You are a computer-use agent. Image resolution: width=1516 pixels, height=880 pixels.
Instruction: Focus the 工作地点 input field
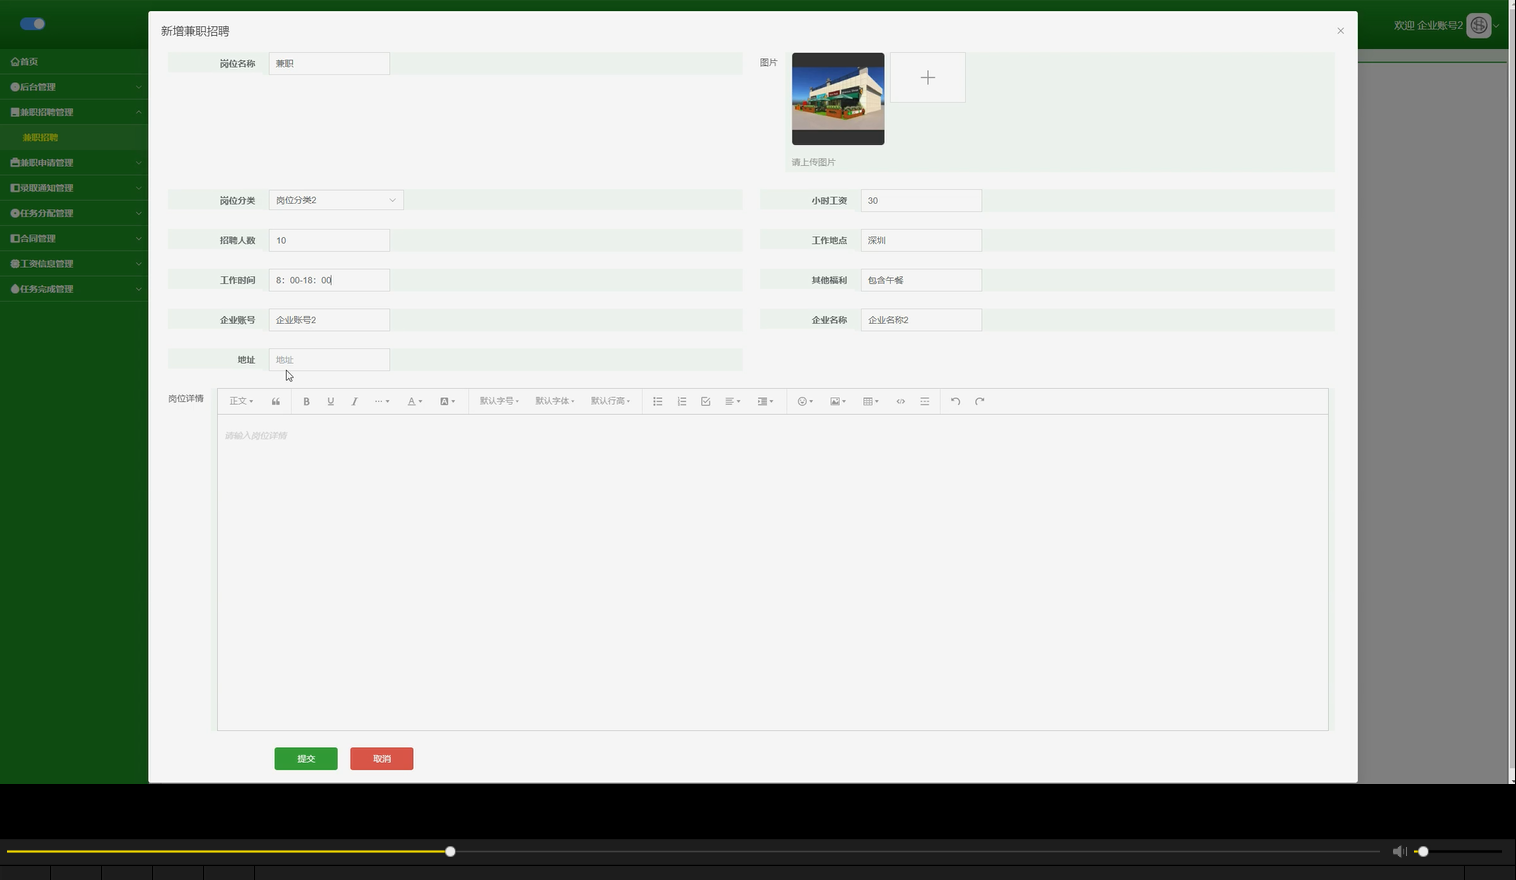921,240
